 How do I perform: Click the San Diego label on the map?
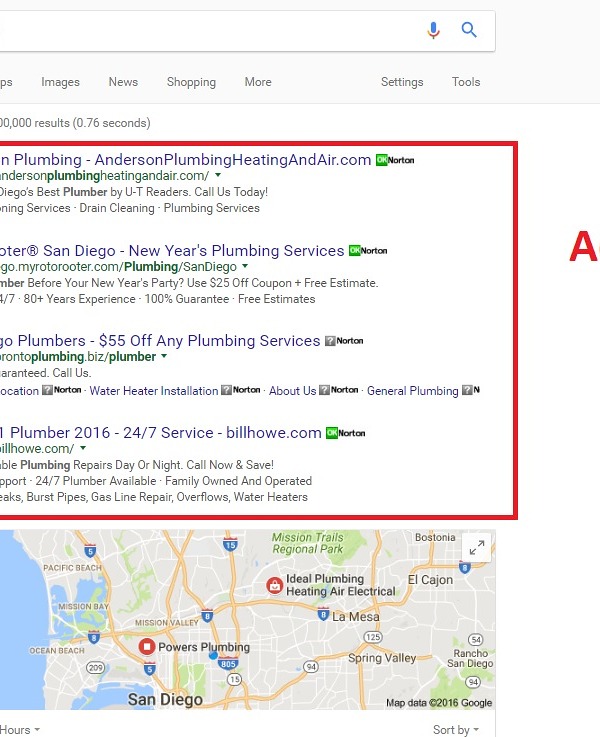[165, 699]
